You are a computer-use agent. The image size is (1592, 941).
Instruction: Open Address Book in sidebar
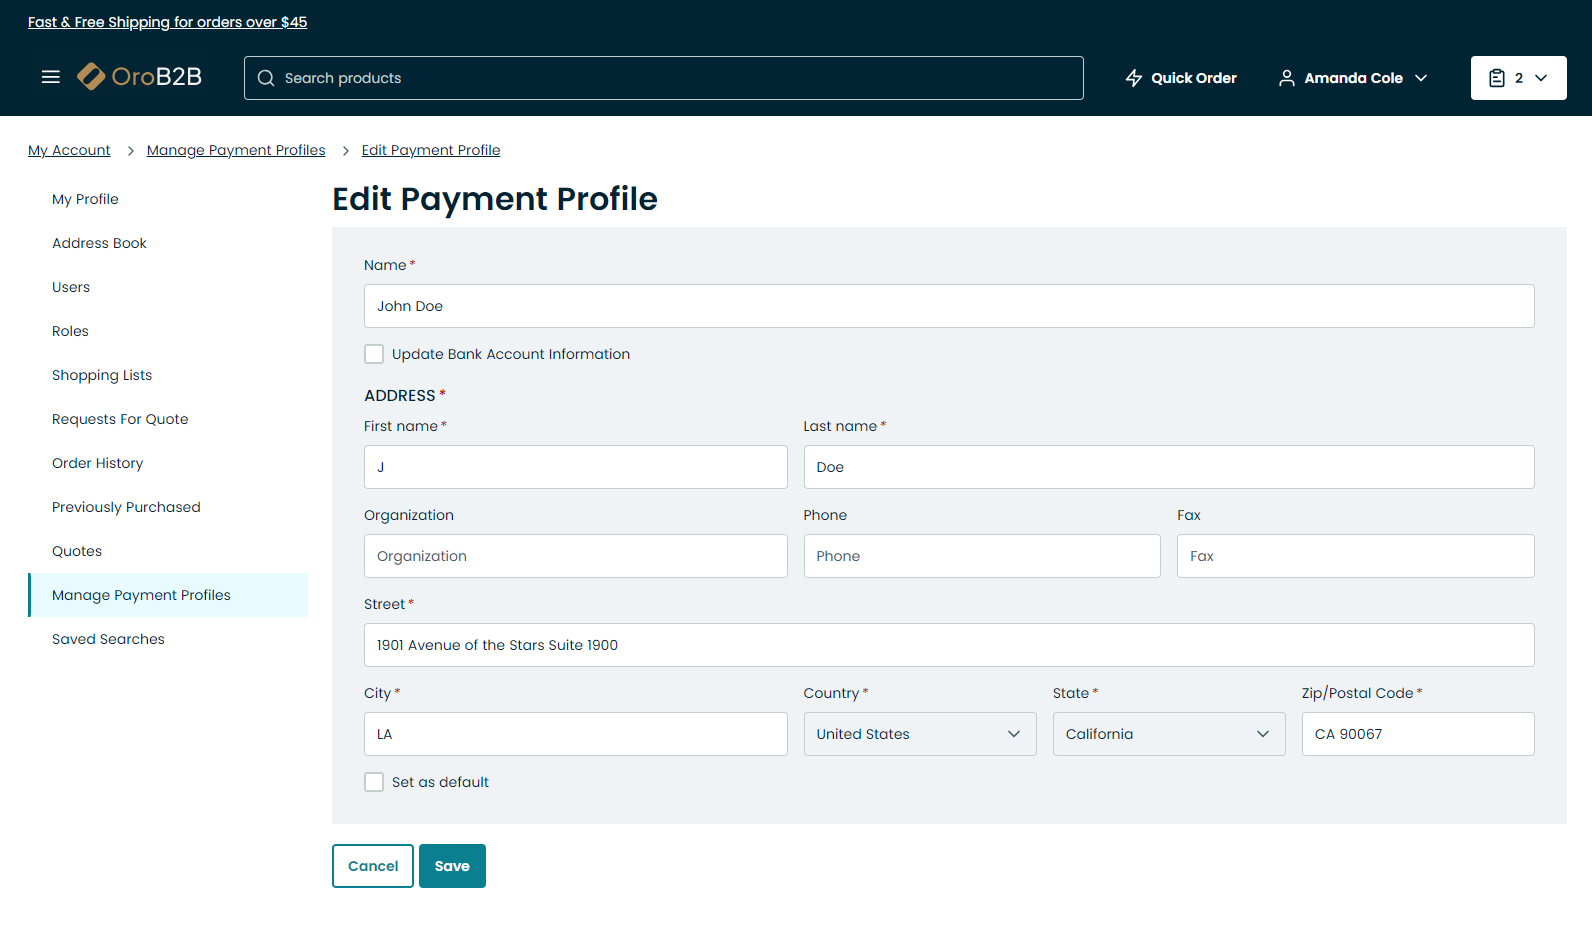point(99,243)
